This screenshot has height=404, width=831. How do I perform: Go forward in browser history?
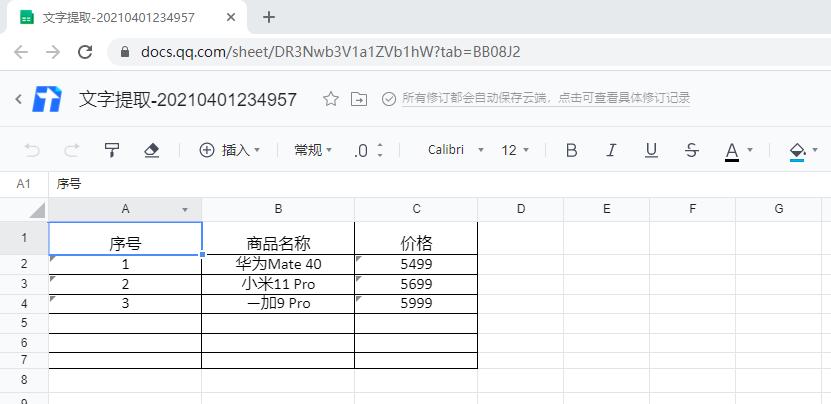click(x=53, y=52)
